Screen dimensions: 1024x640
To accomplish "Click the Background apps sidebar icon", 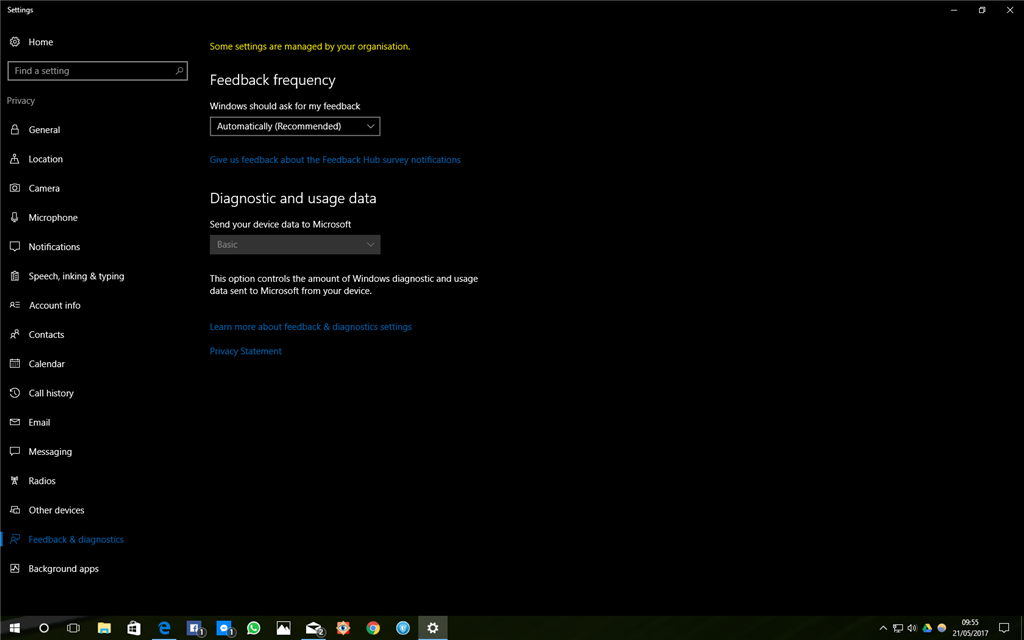I will point(14,569).
